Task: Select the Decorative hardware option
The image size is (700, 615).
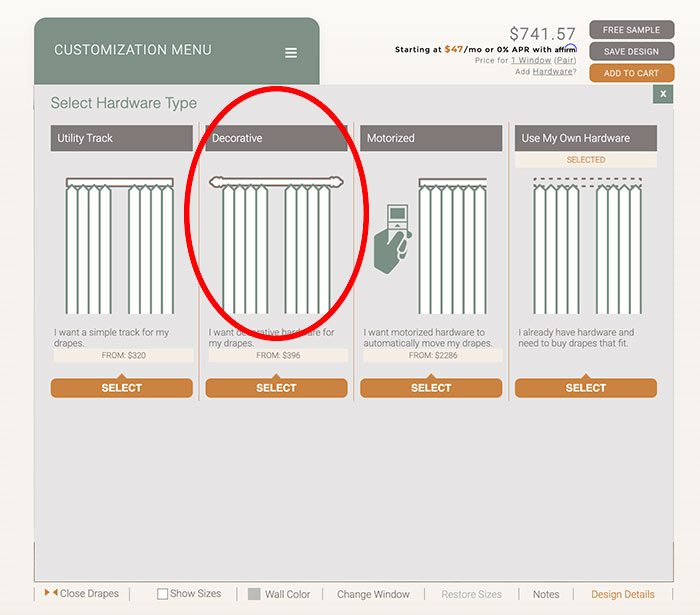Action: 276,388
